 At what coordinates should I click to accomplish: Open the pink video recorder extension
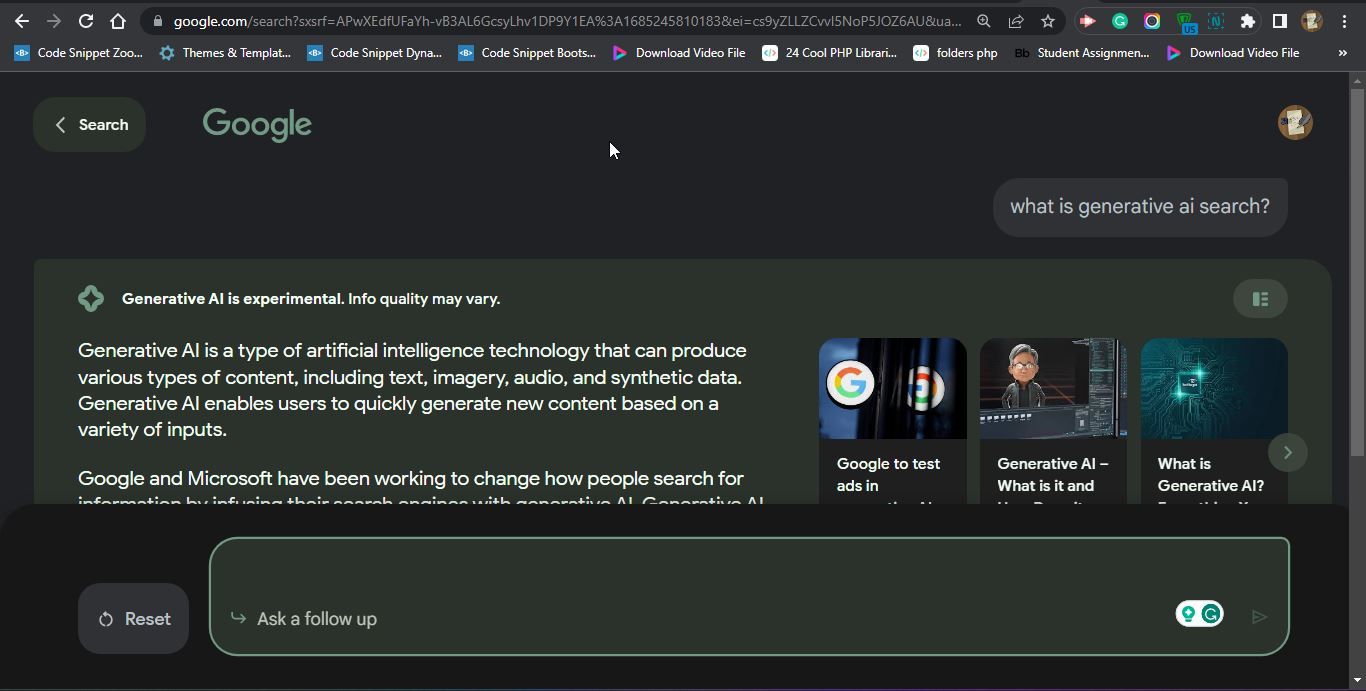pos(1088,21)
